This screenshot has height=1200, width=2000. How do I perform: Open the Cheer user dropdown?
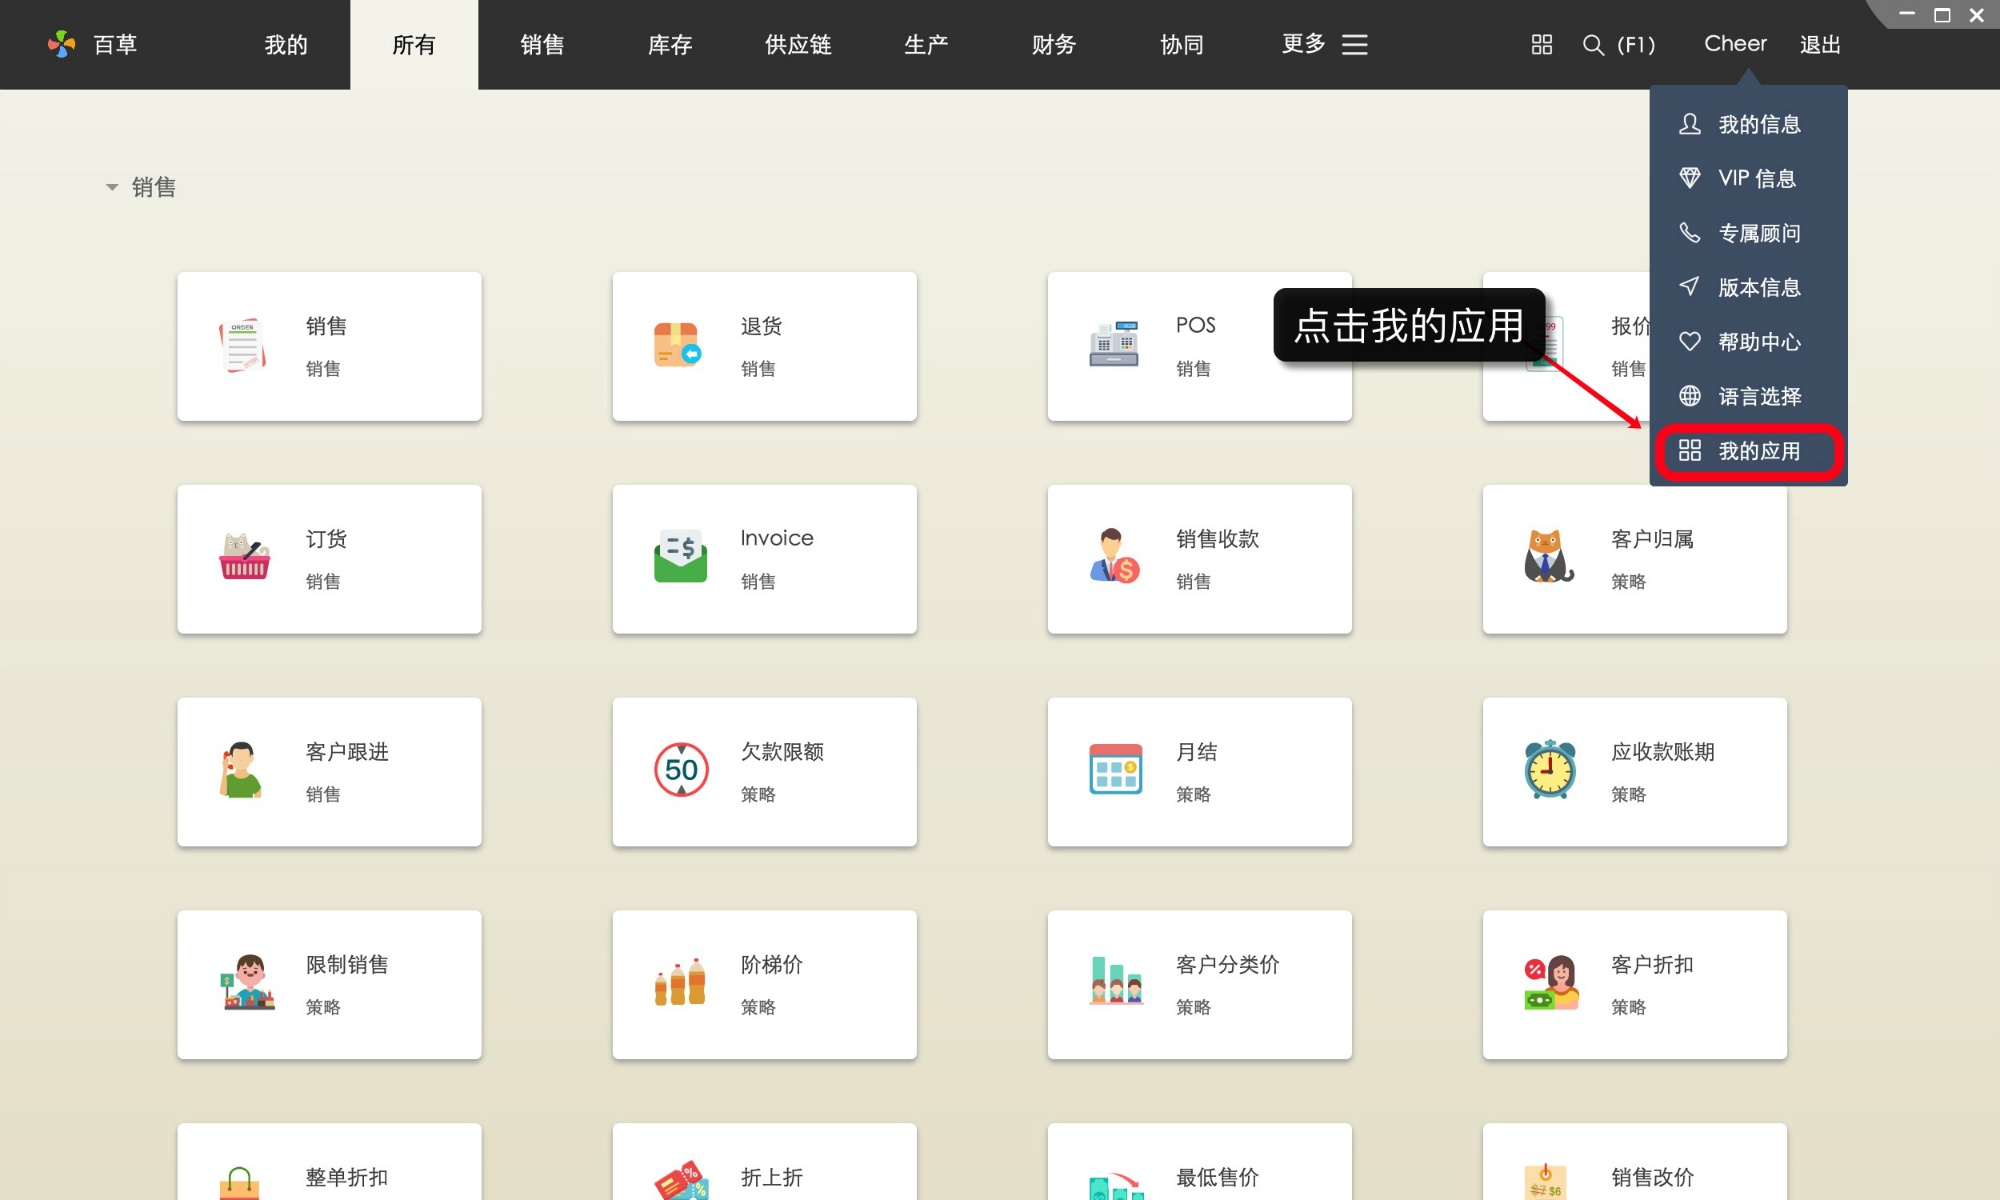point(1735,44)
